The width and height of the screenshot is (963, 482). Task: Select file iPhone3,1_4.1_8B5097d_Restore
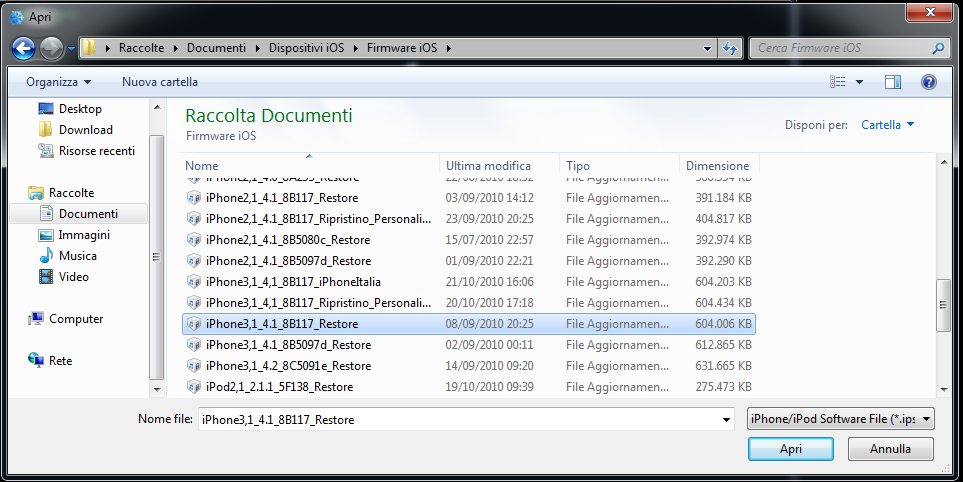(469, 344)
